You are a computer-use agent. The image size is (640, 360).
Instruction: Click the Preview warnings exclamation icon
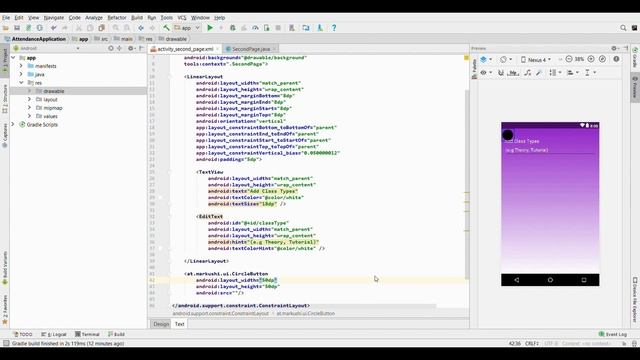point(616,59)
